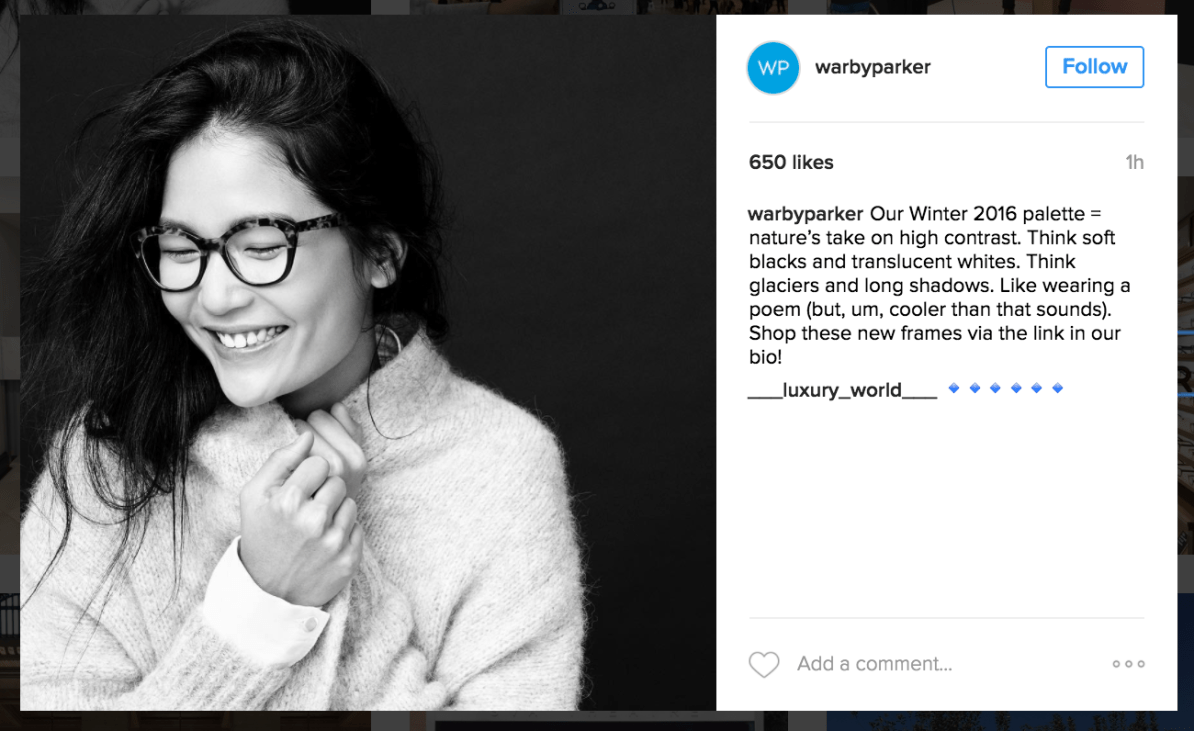The image size is (1194, 731).
Task: Follow the warbyparker account
Action: [x=1094, y=67]
